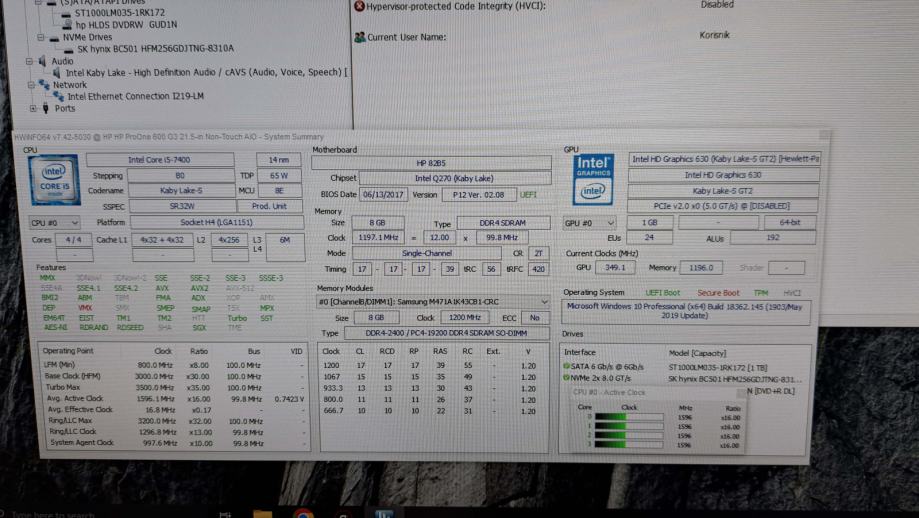Viewport: 919px width, 518px height.
Task: Click the Windows search box on the taskbar
Action: coord(53,514)
